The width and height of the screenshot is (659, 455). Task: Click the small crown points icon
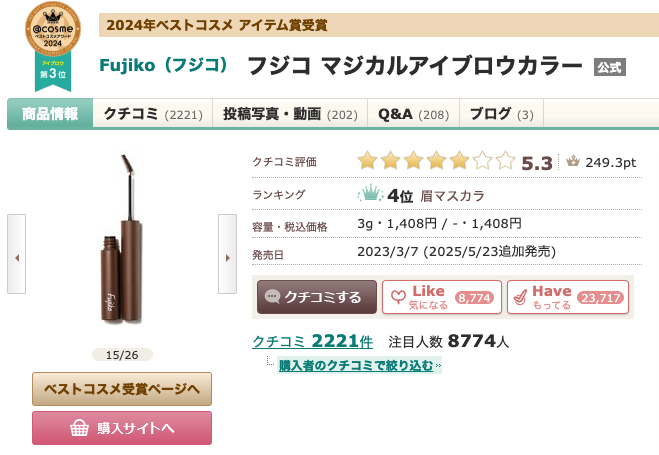pyautogui.click(x=573, y=161)
